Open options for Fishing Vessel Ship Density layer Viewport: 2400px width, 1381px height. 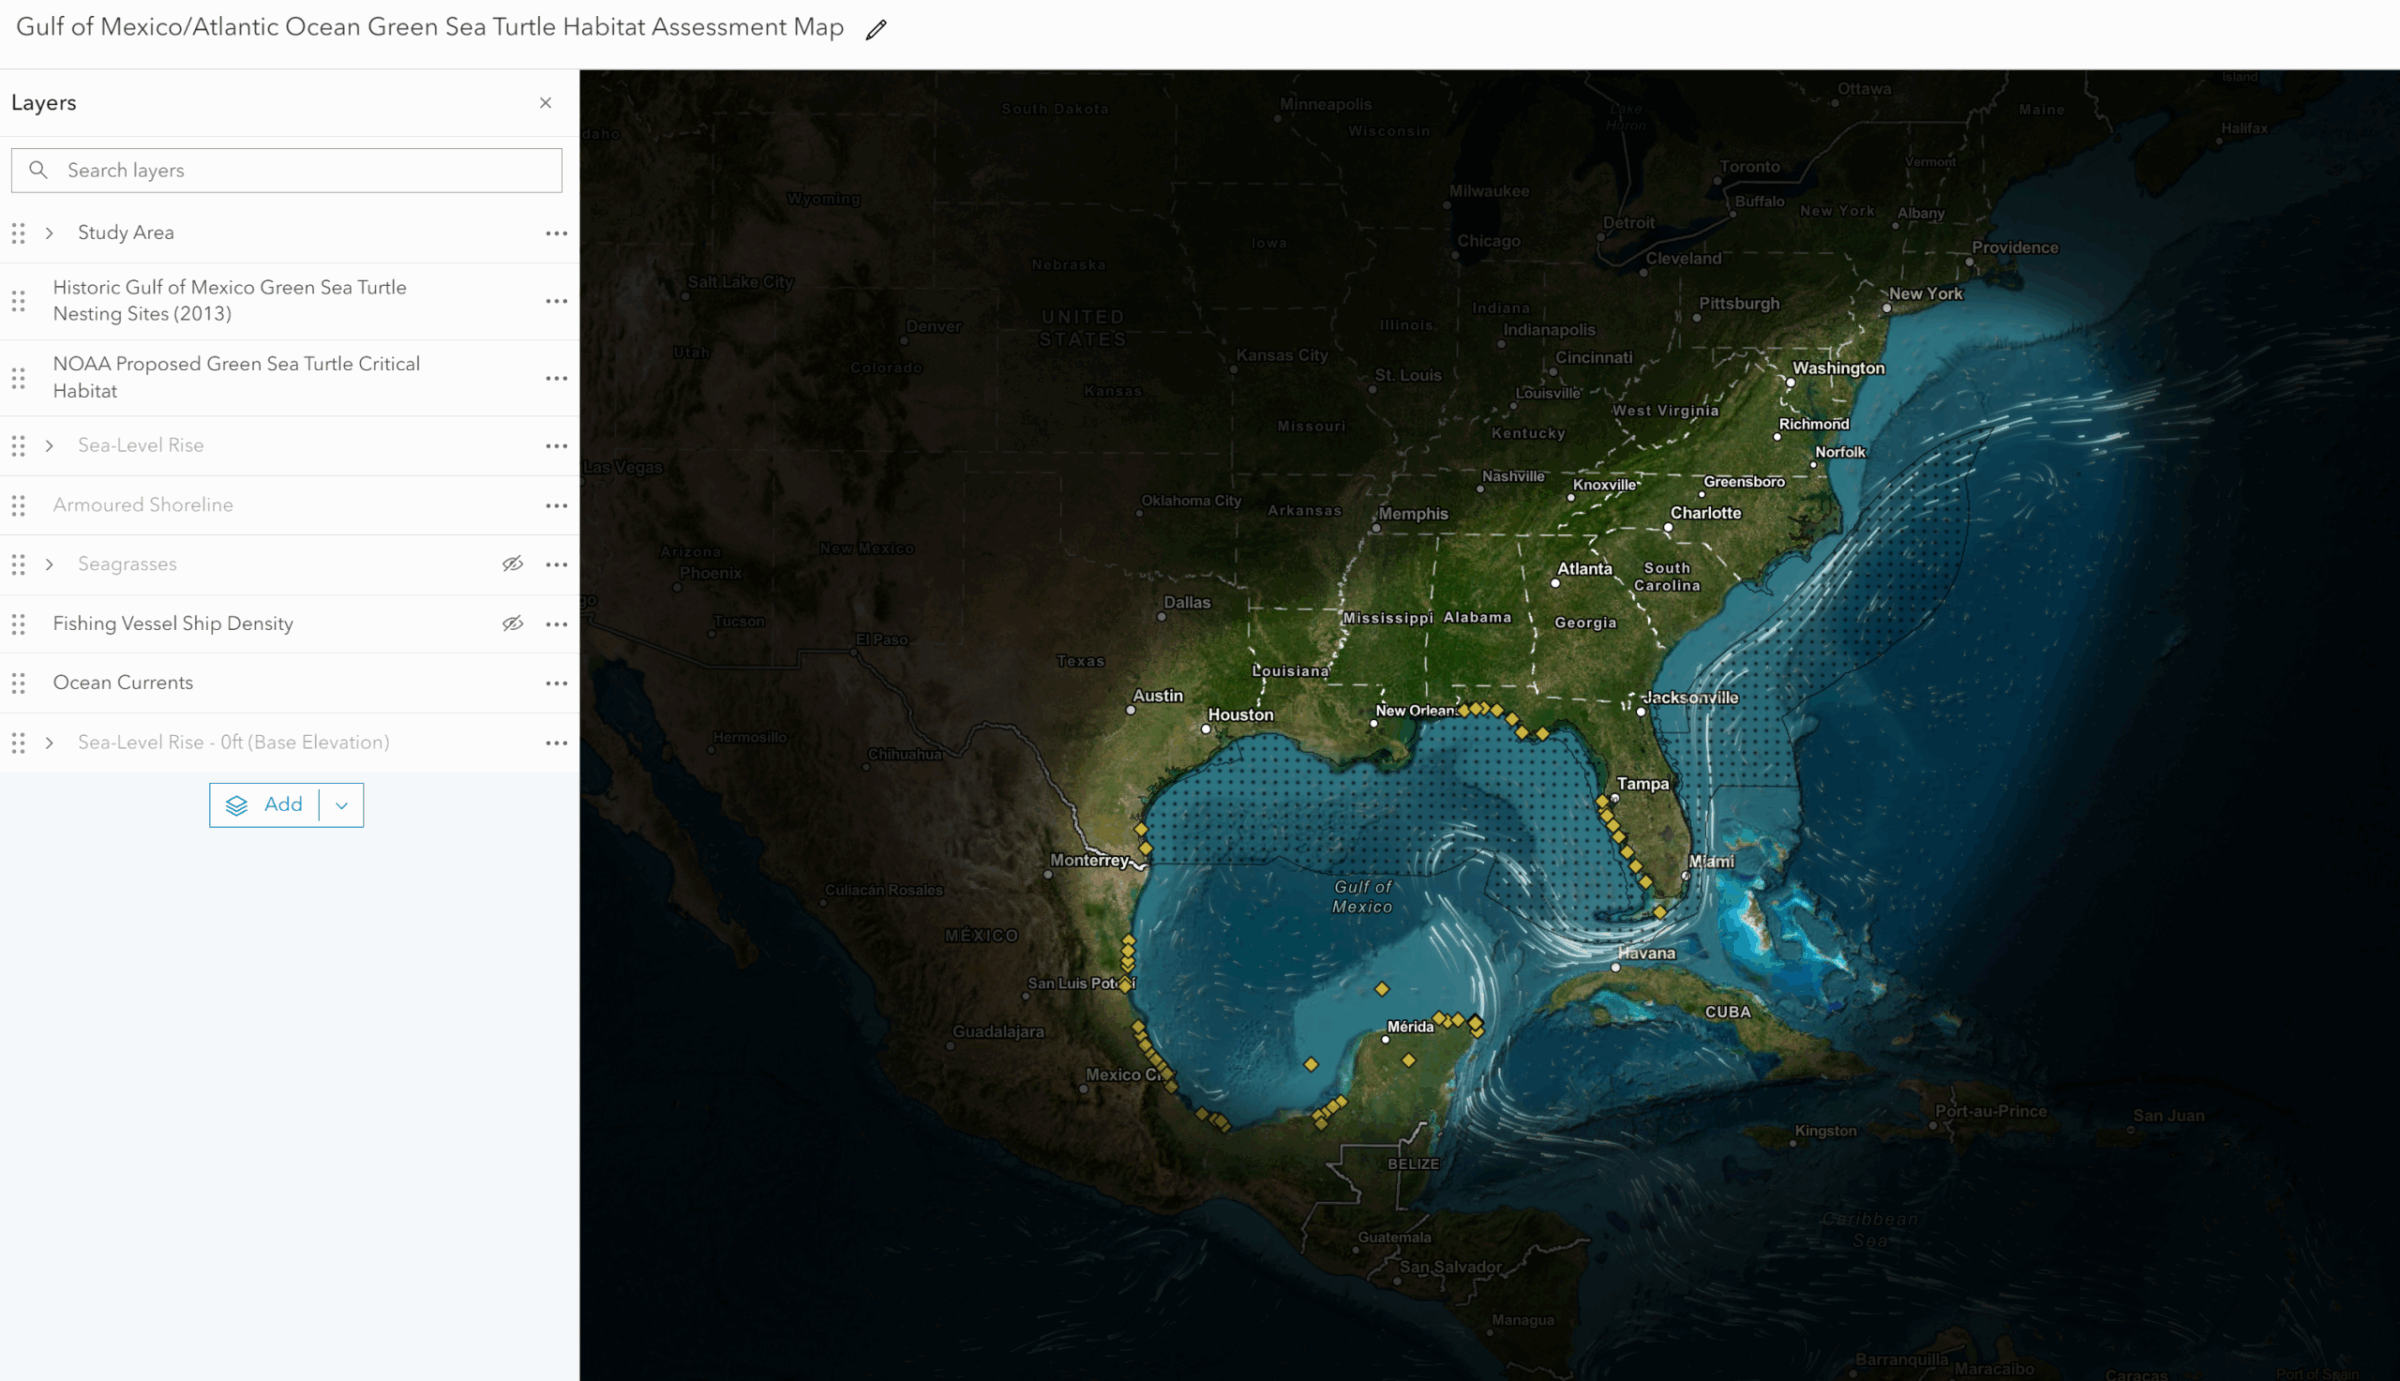tap(557, 623)
